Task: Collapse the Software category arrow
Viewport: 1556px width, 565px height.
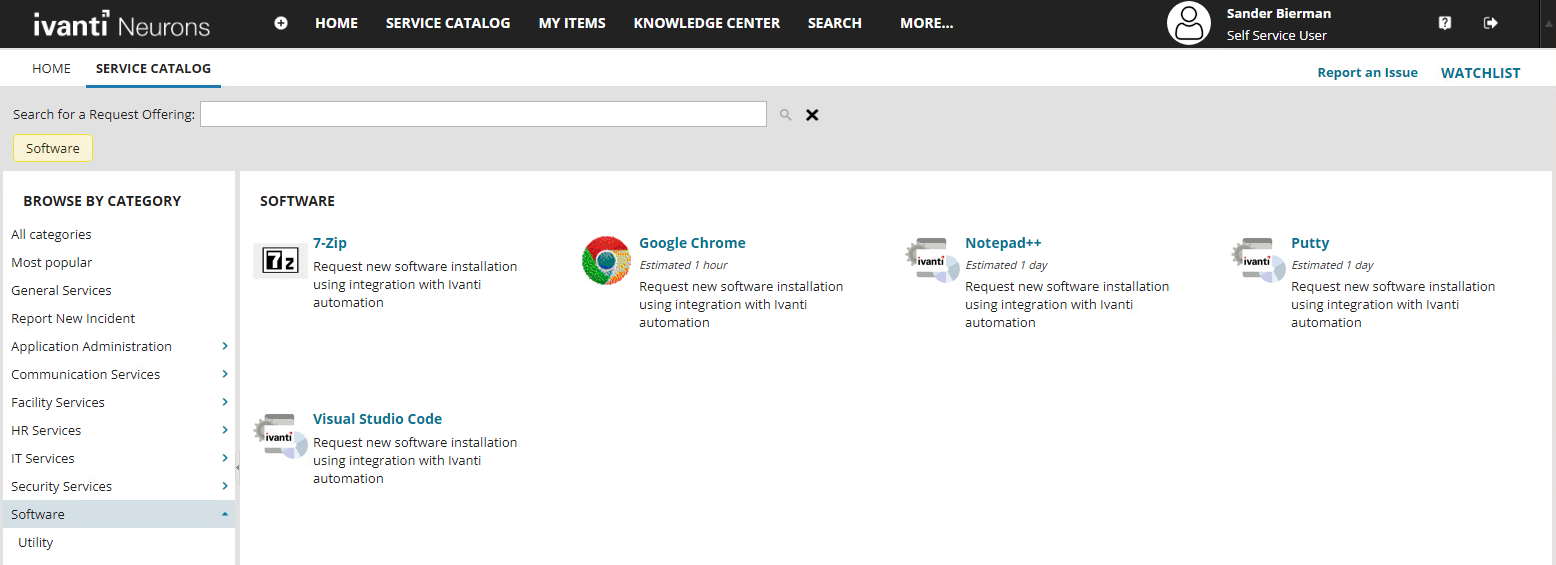Action: [x=225, y=514]
